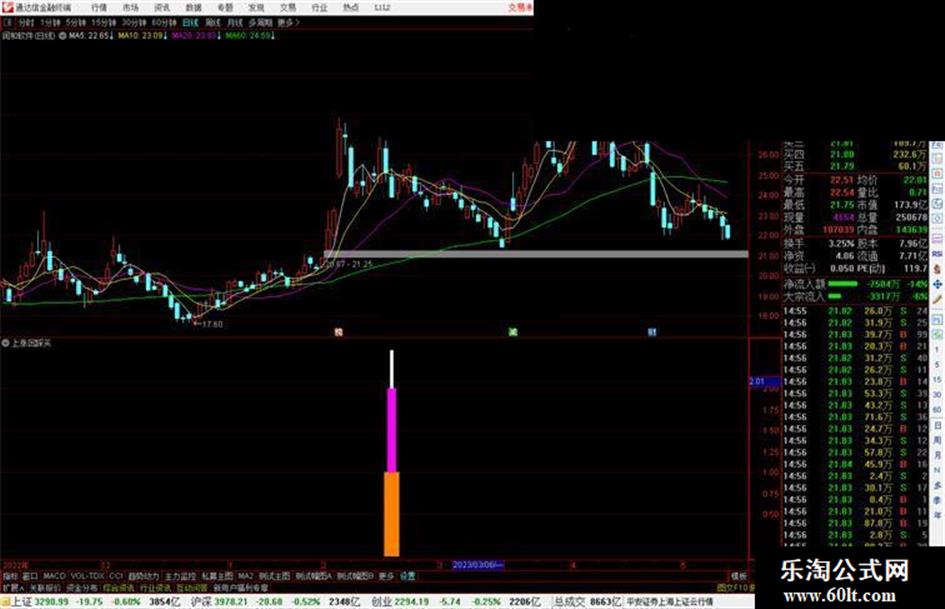945x609 pixels.
Task: Expand the 更多 periods list in top bar
Action: pyautogui.click(x=288, y=22)
